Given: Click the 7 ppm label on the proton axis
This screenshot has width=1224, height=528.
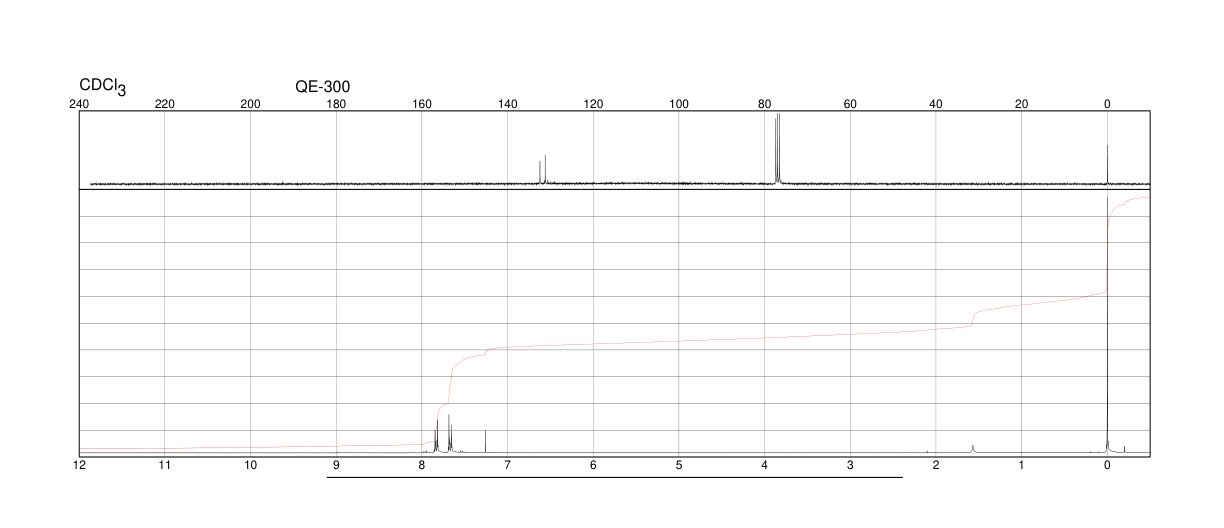Looking at the screenshot, I should click(x=508, y=466).
